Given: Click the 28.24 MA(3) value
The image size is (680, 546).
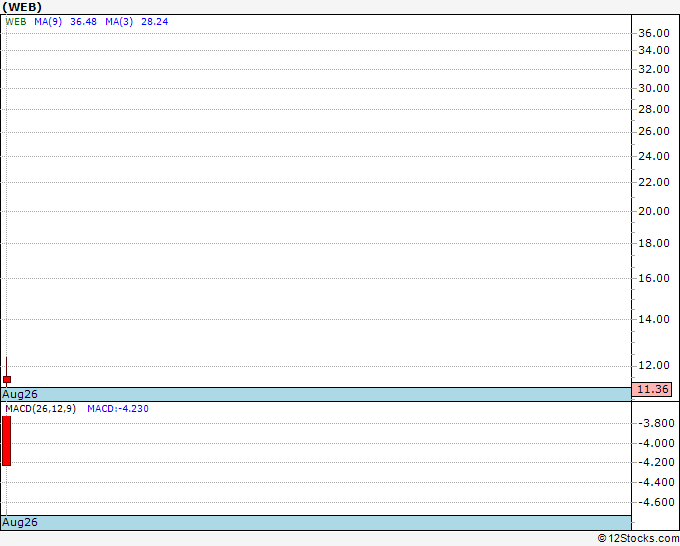Looking at the screenshot, I should tap(155, 22).
